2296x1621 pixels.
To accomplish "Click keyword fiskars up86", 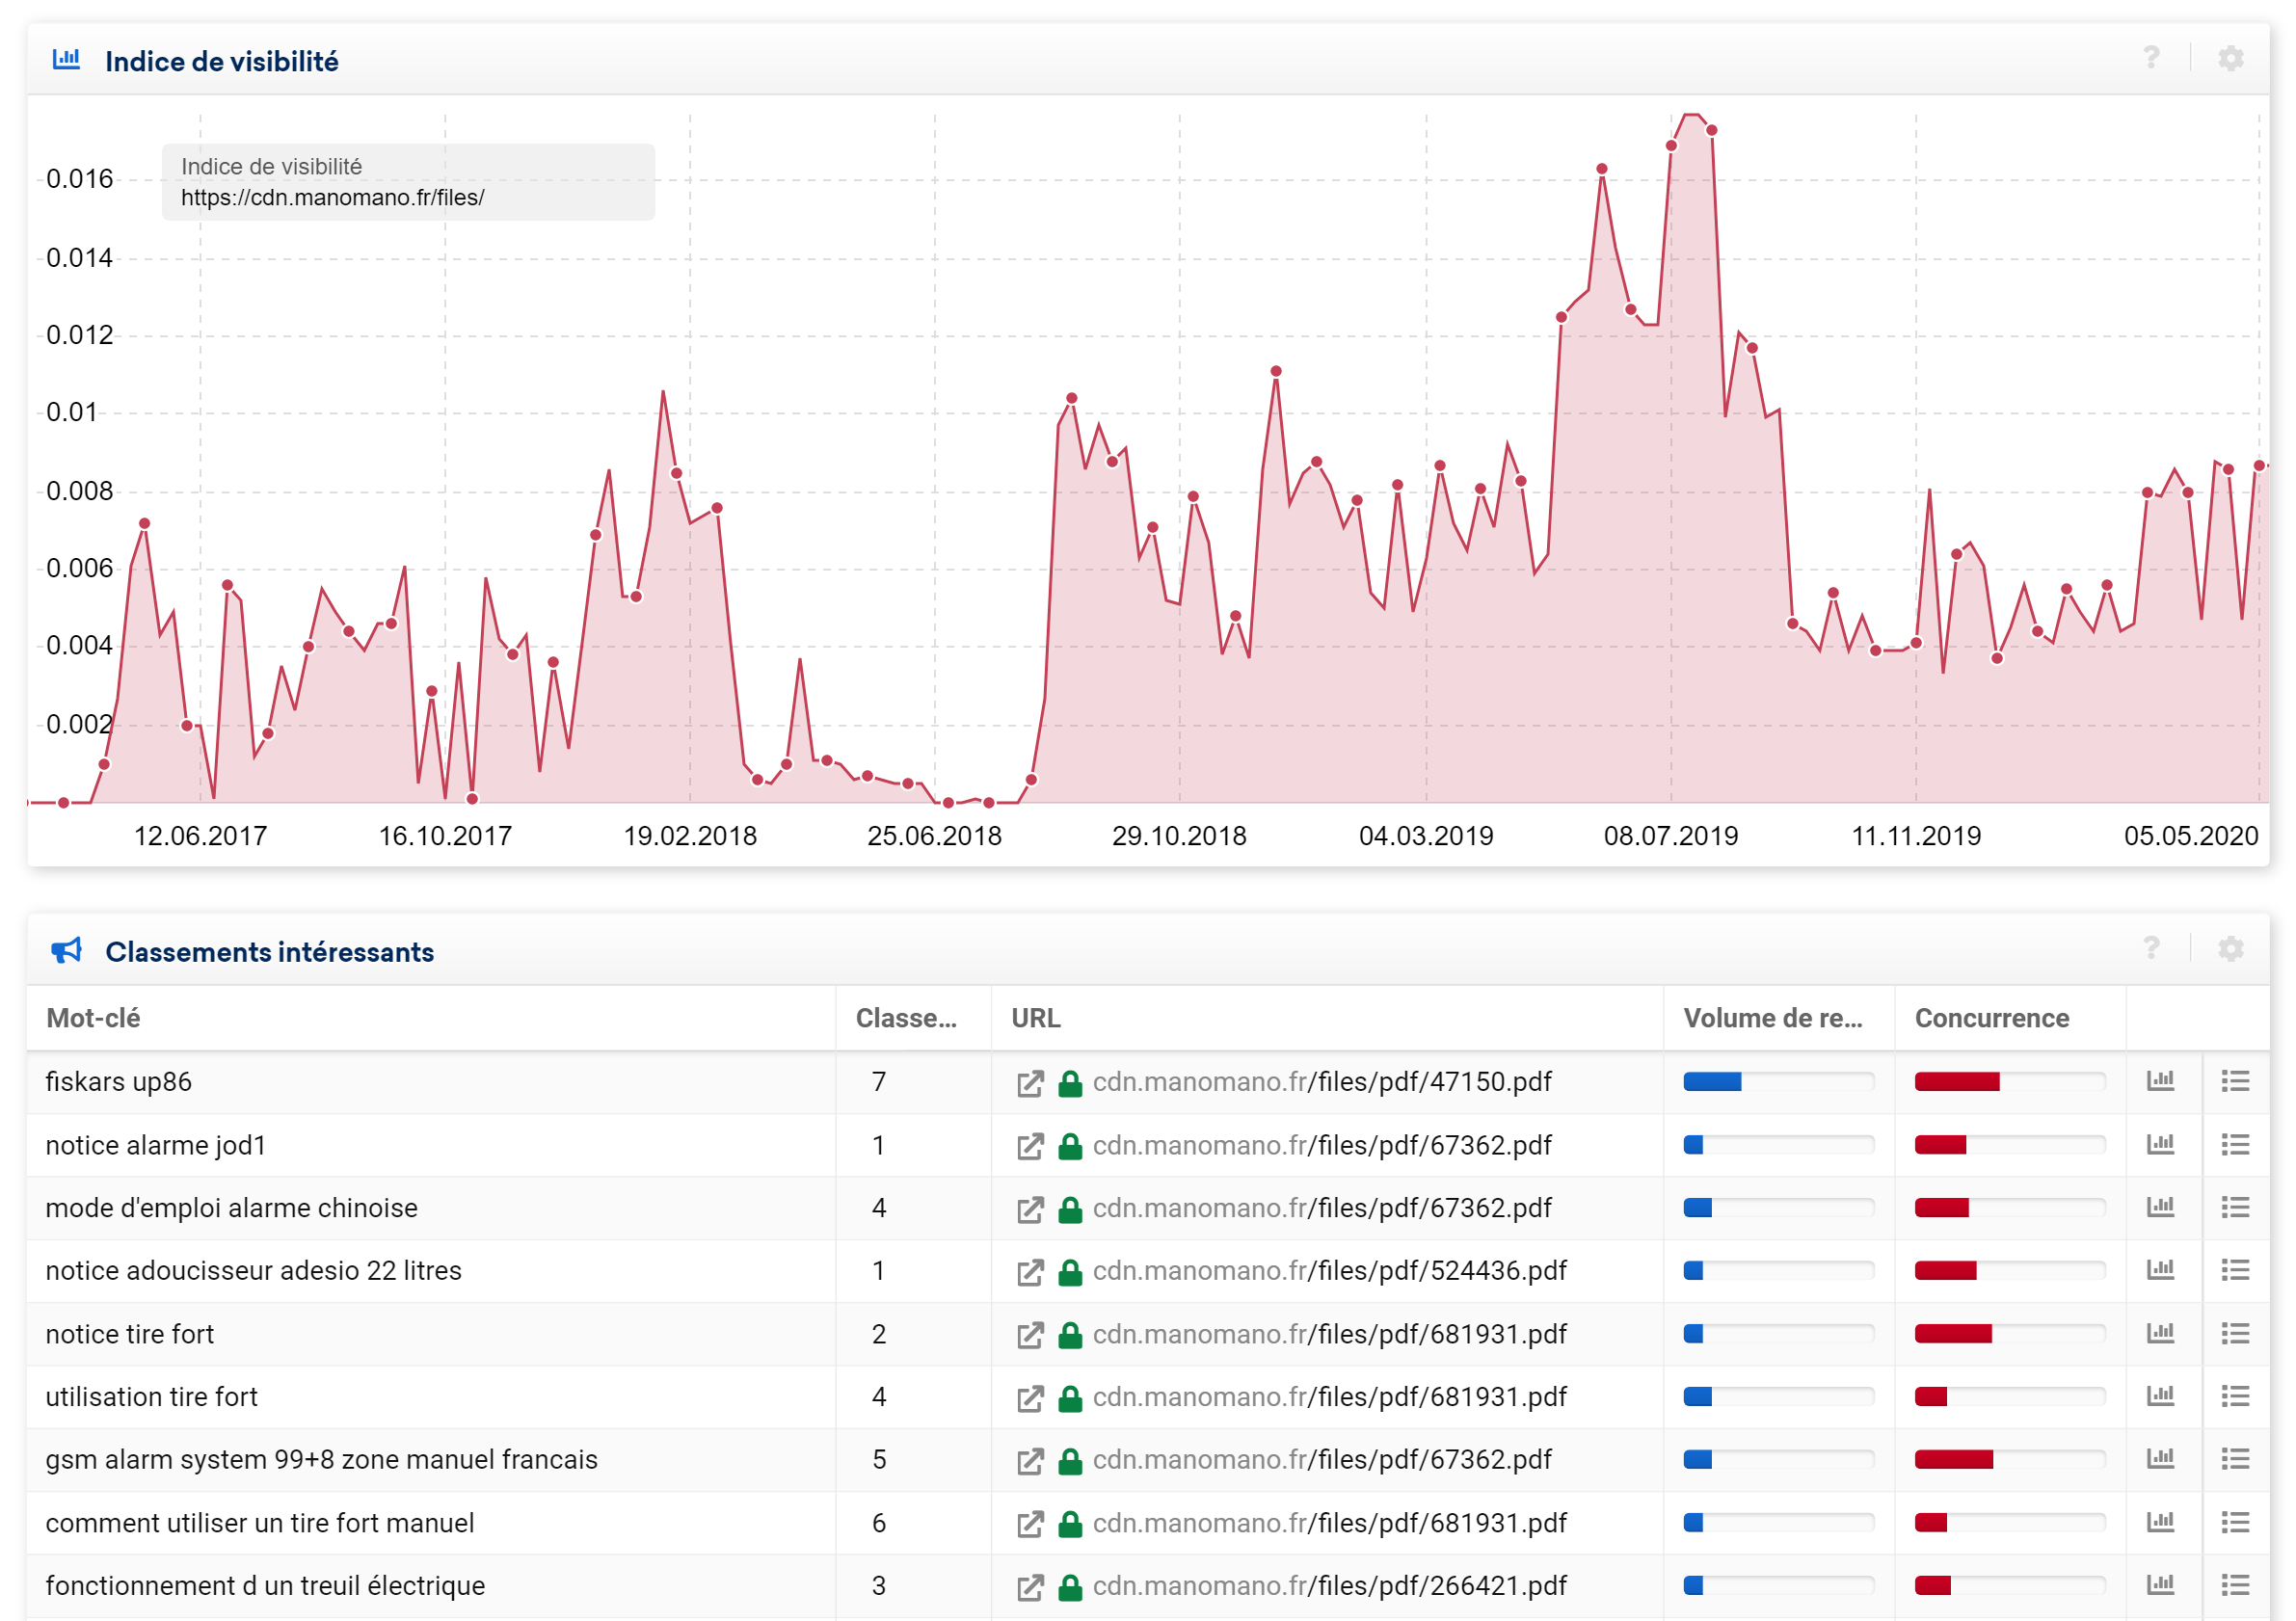I will pos(118,1082).
